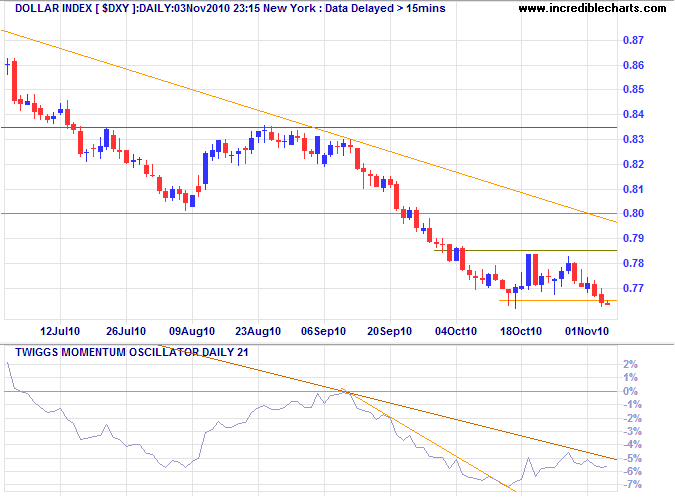Click the www.incrediblecharts.com website label

pyautogui.click(x=592, y=8)
